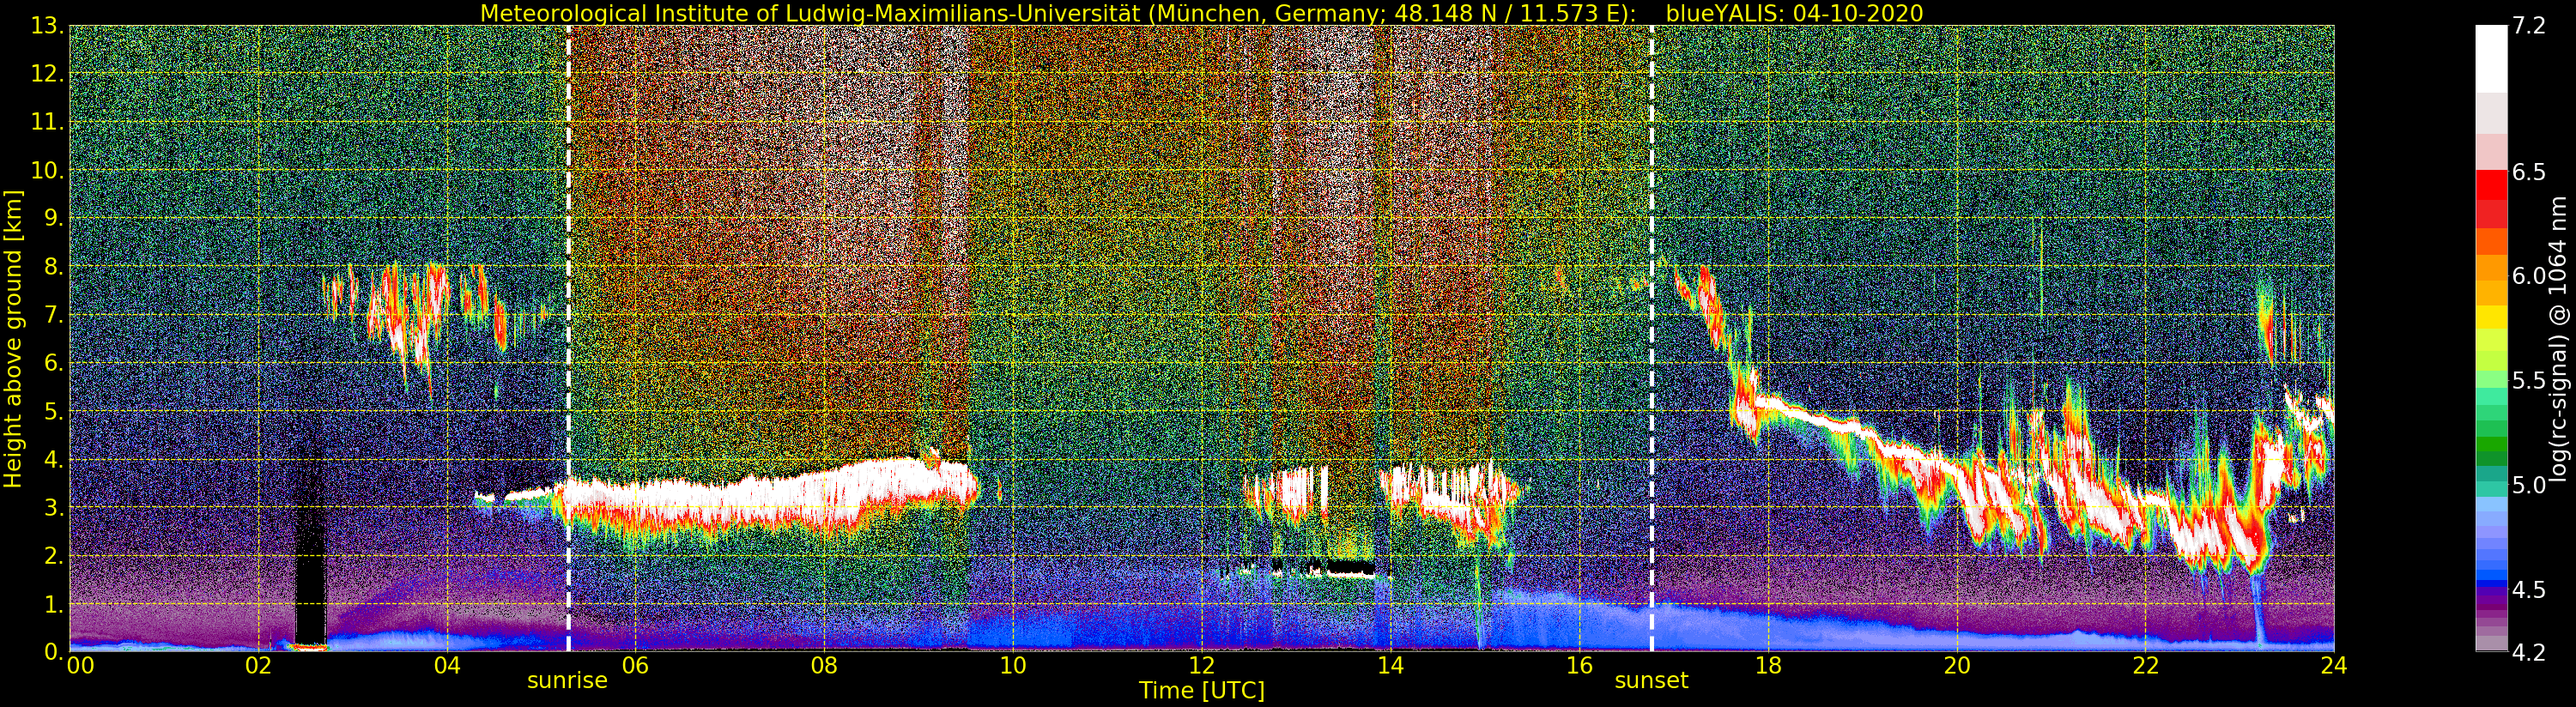
Task: Select the "22" time axis tick label
Action: pos(2145,666)
